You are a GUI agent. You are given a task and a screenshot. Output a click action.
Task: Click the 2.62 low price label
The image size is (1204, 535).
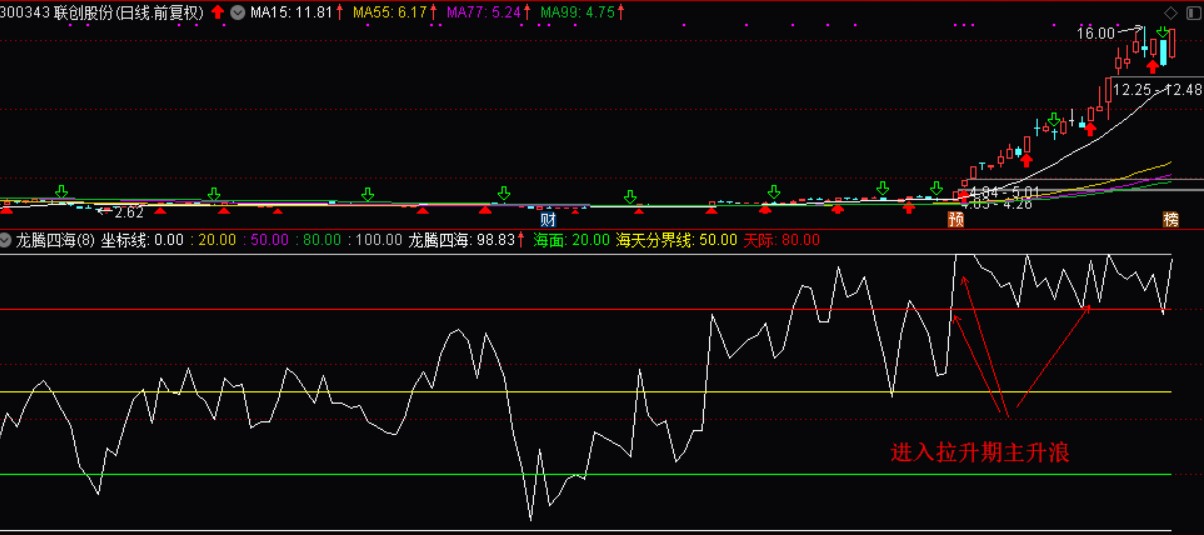128,212
